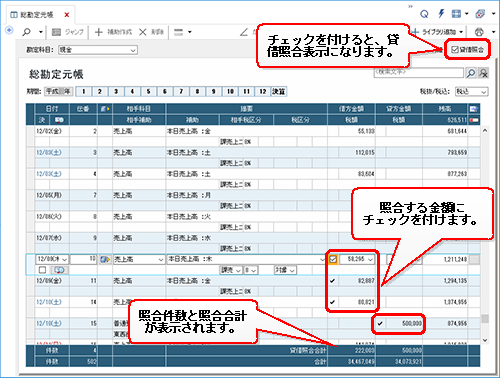Select period month 9 tab
500x378 pixels.
pos(214,91)
